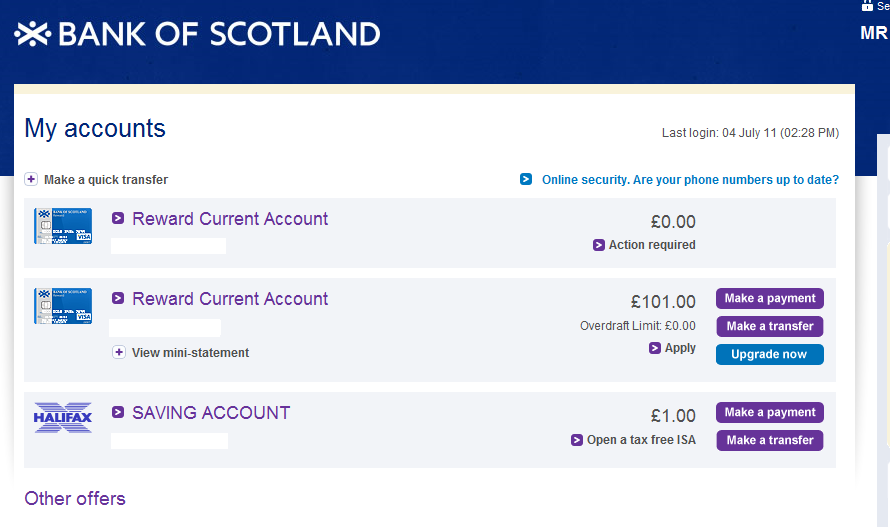The height and width of the screenshot is (527, 890).
Task: Expand the Make a quick transfer section
Action: click(x=32, y=180)
